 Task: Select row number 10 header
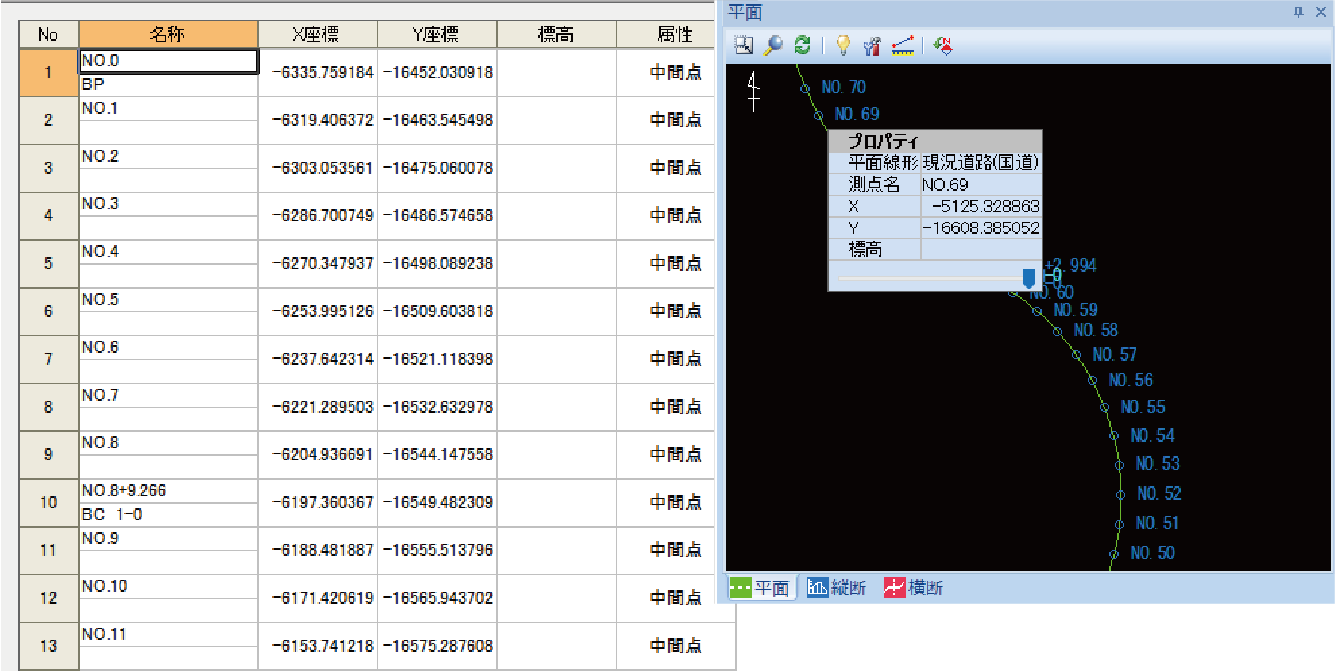pyautogui.click(x=48, y=502)
